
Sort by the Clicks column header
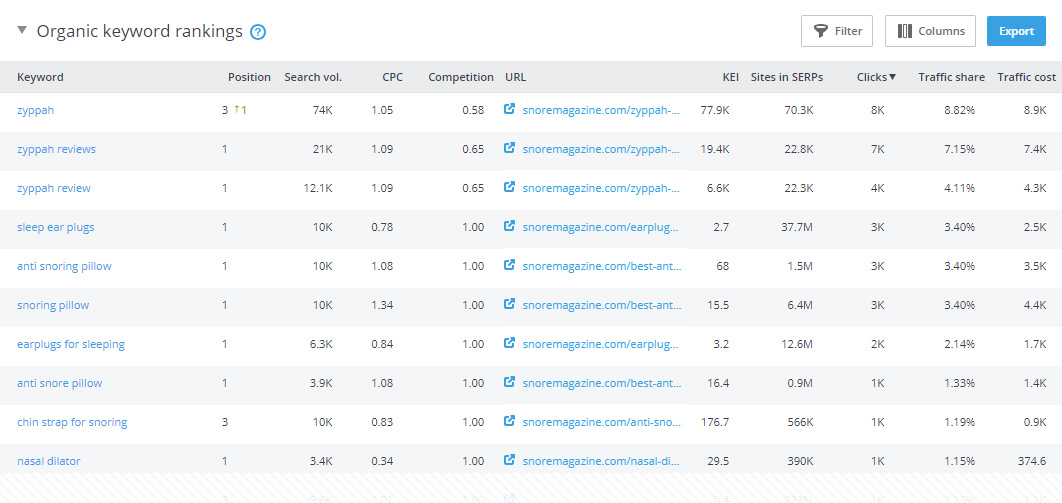tap(876, 77)
